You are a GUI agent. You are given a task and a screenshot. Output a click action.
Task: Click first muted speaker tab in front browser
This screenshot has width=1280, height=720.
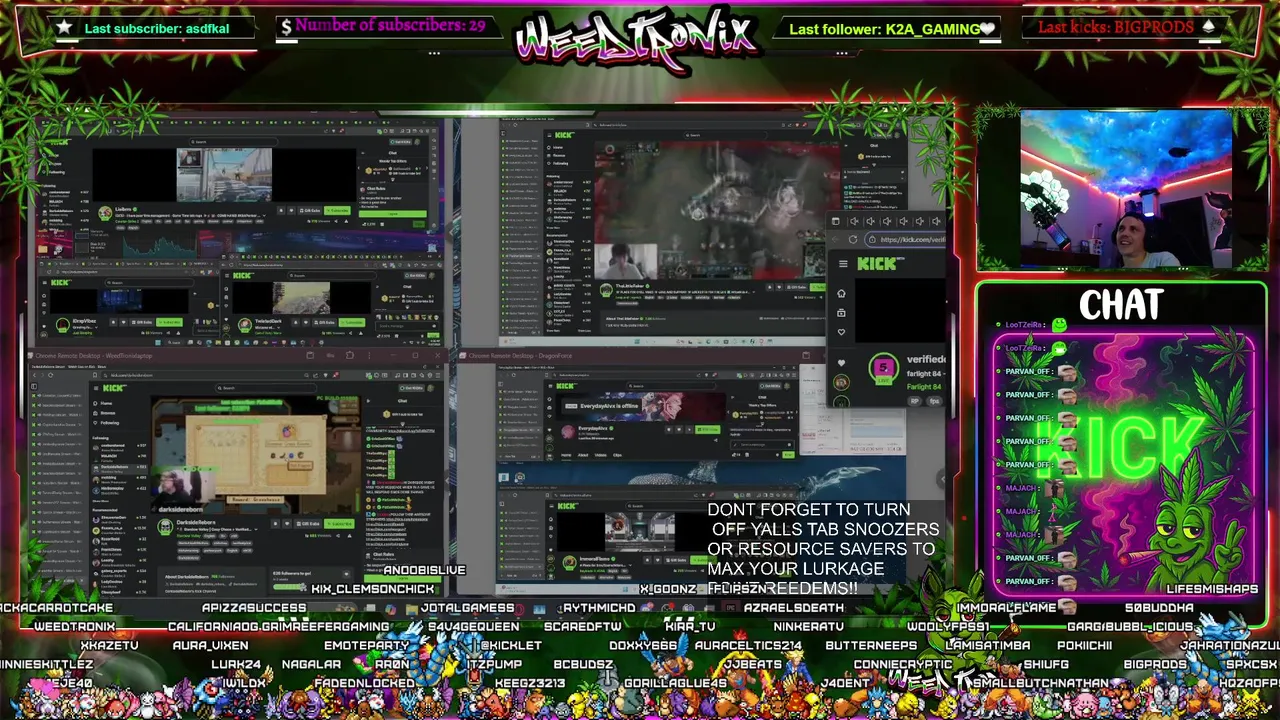pyautogui.click(x=854, y=221)
